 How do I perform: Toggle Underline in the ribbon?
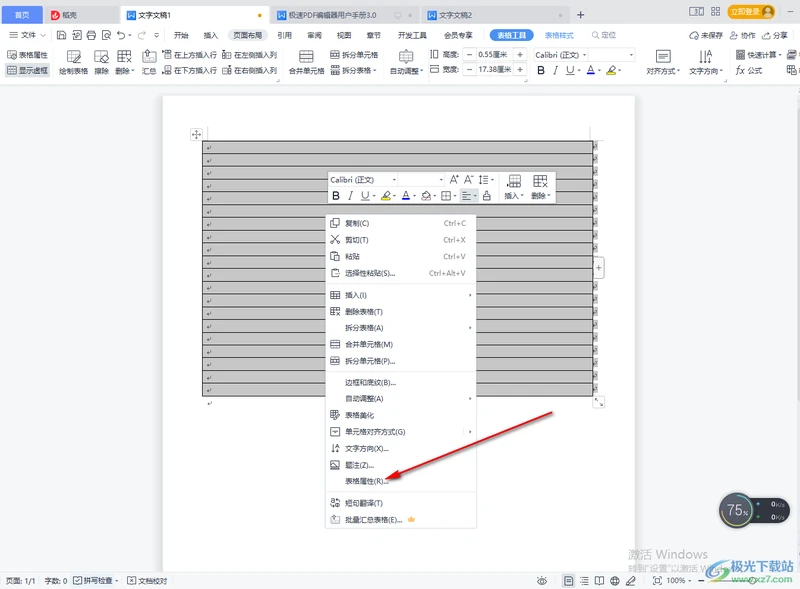tap(570, 70)
